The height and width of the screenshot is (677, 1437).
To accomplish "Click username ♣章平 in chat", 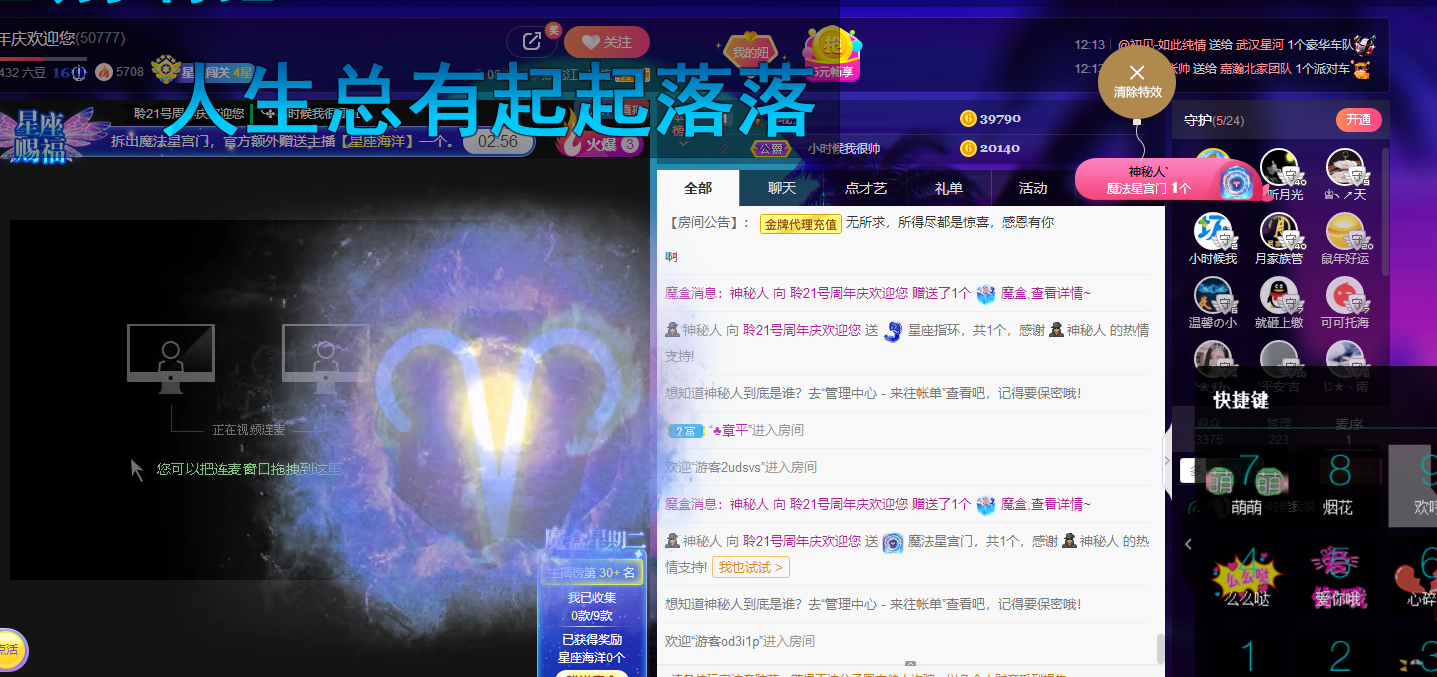I will point(731,430).
